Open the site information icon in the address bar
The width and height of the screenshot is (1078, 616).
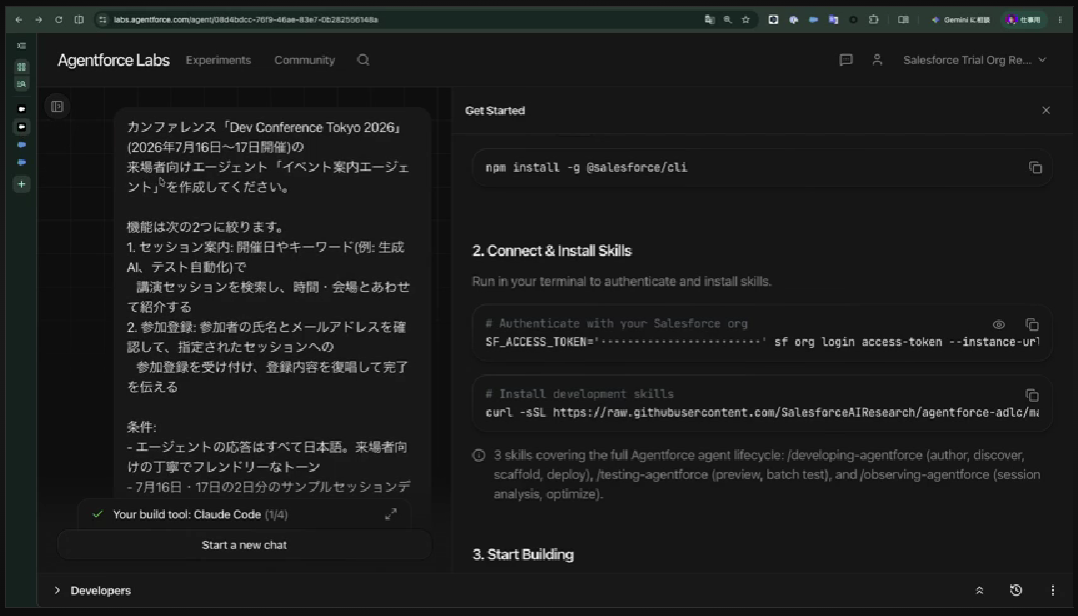[x=103, y=20]
